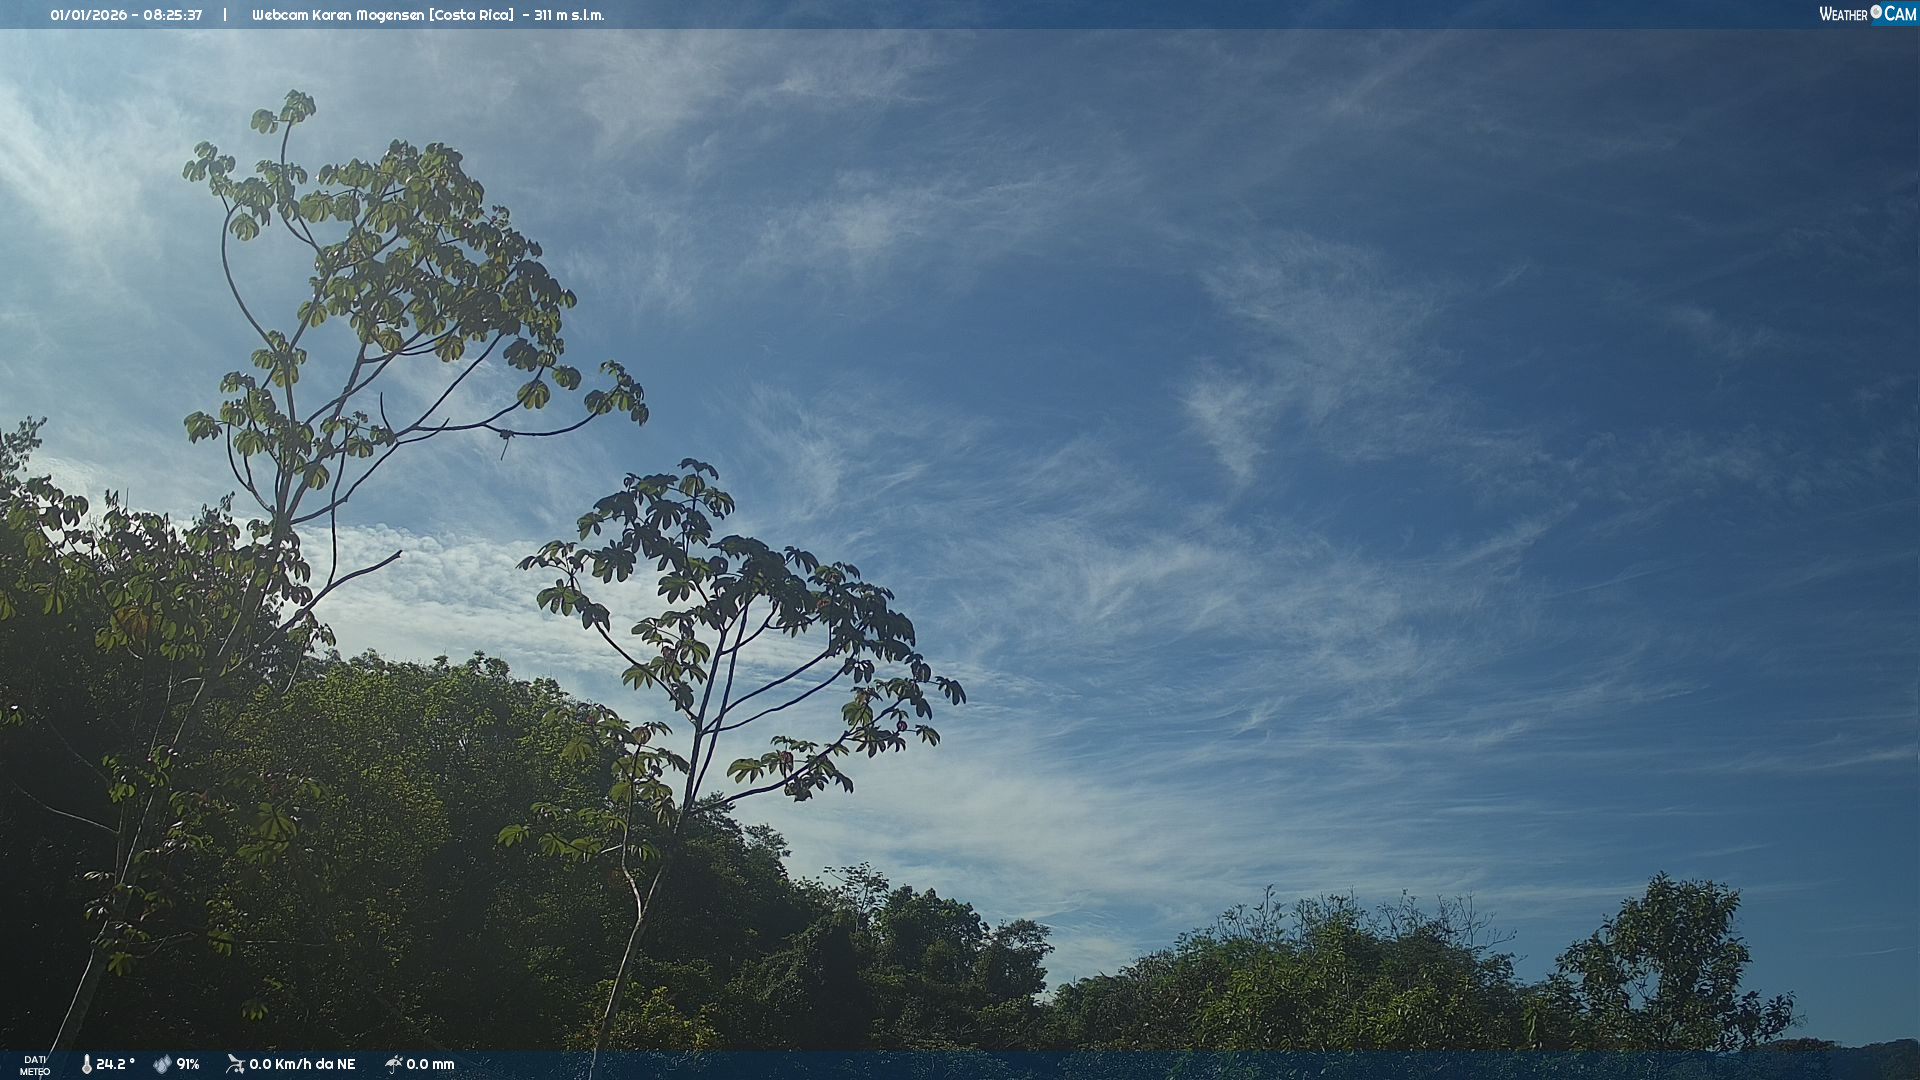Screen dimensions: 1920x1080
Task: Click the wind anemometer icon
Action: coord(235,1064)
